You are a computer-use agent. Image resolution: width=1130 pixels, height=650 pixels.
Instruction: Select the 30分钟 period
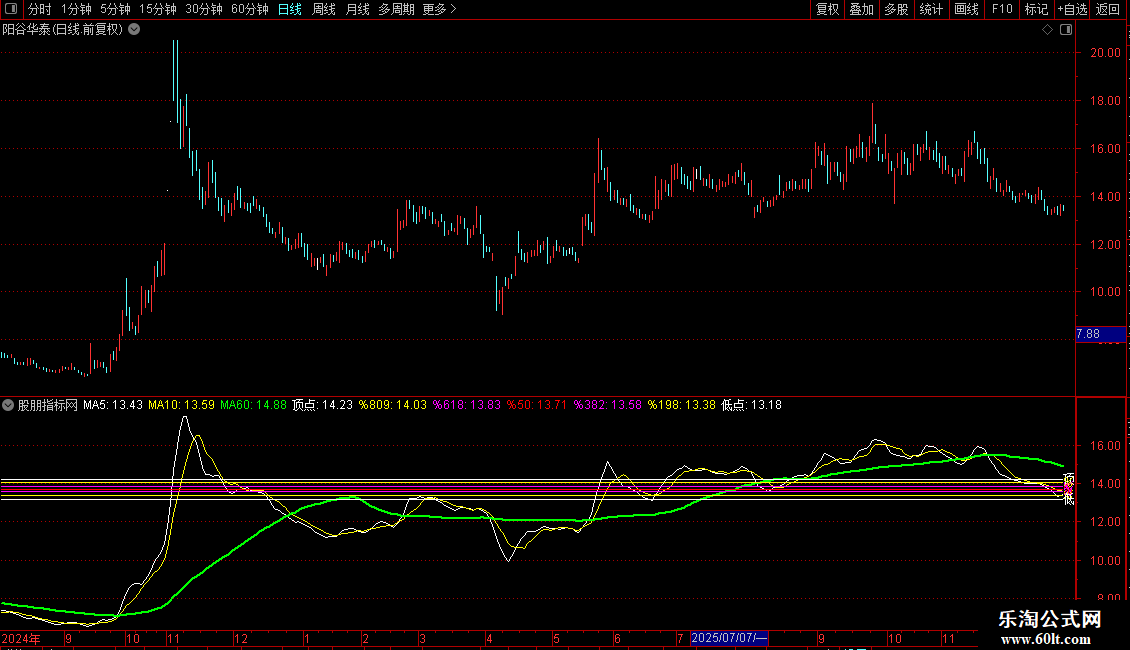(x=204, y=9)
